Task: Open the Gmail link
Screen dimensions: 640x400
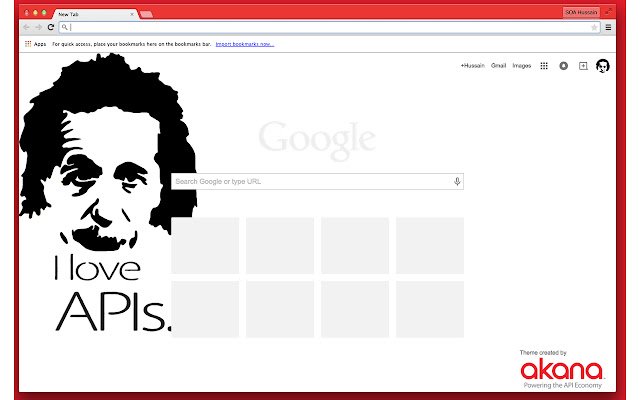Action: (498, 66)
